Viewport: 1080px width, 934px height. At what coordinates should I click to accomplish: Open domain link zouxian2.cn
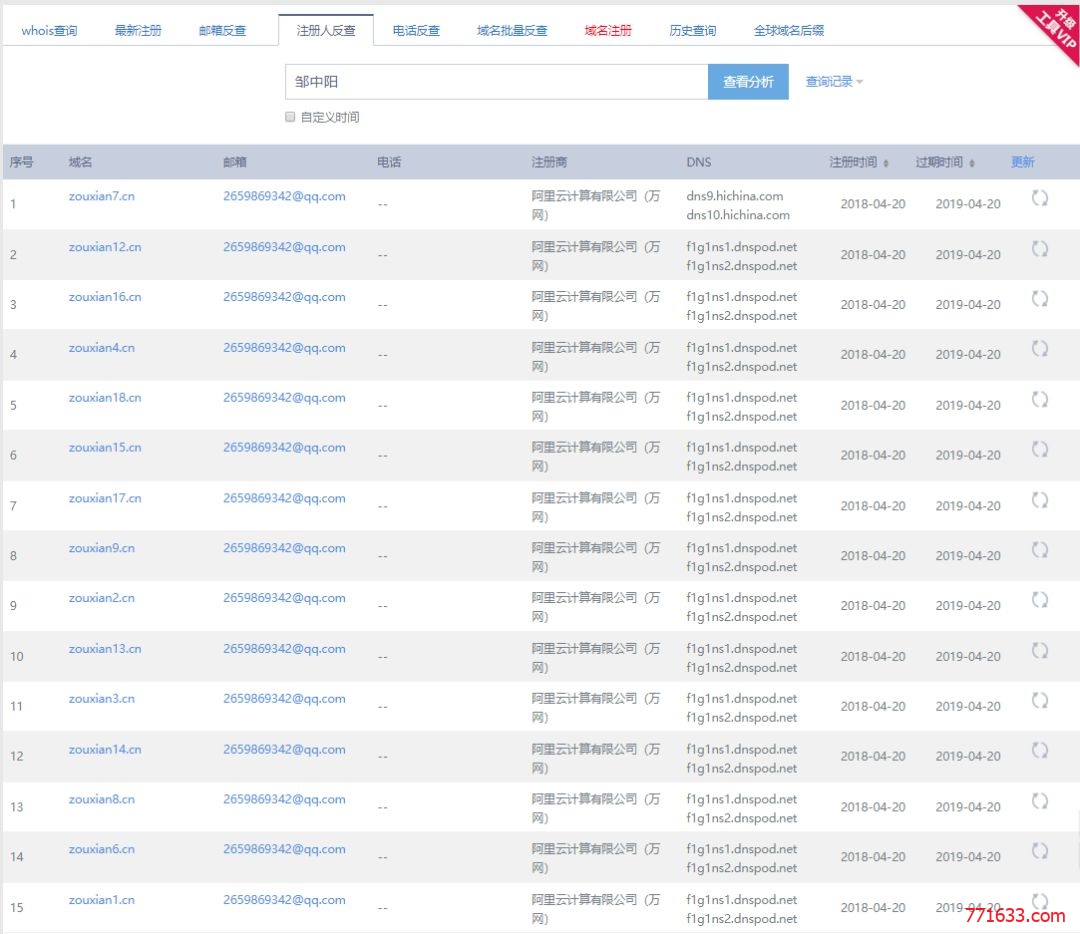tap(101, 598)
